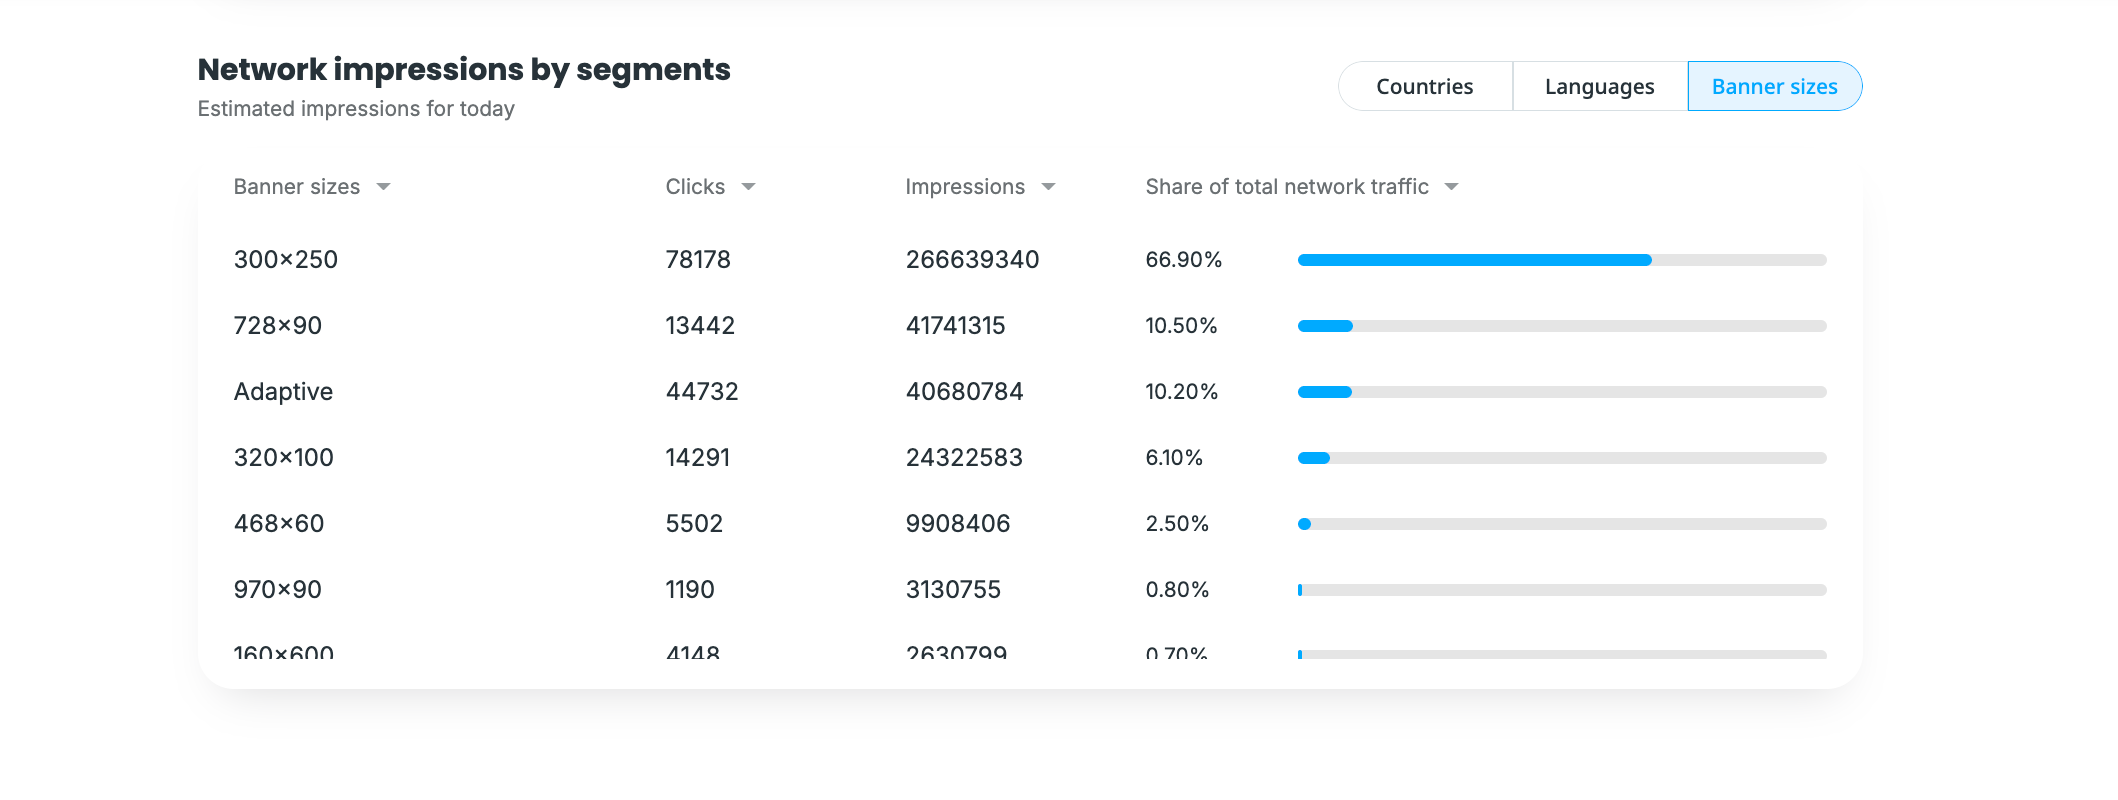This screenshot has width=2118, height=800.
Task: Click sort arrow beside Share of traffic
Action: click(x=1452, y=187)
